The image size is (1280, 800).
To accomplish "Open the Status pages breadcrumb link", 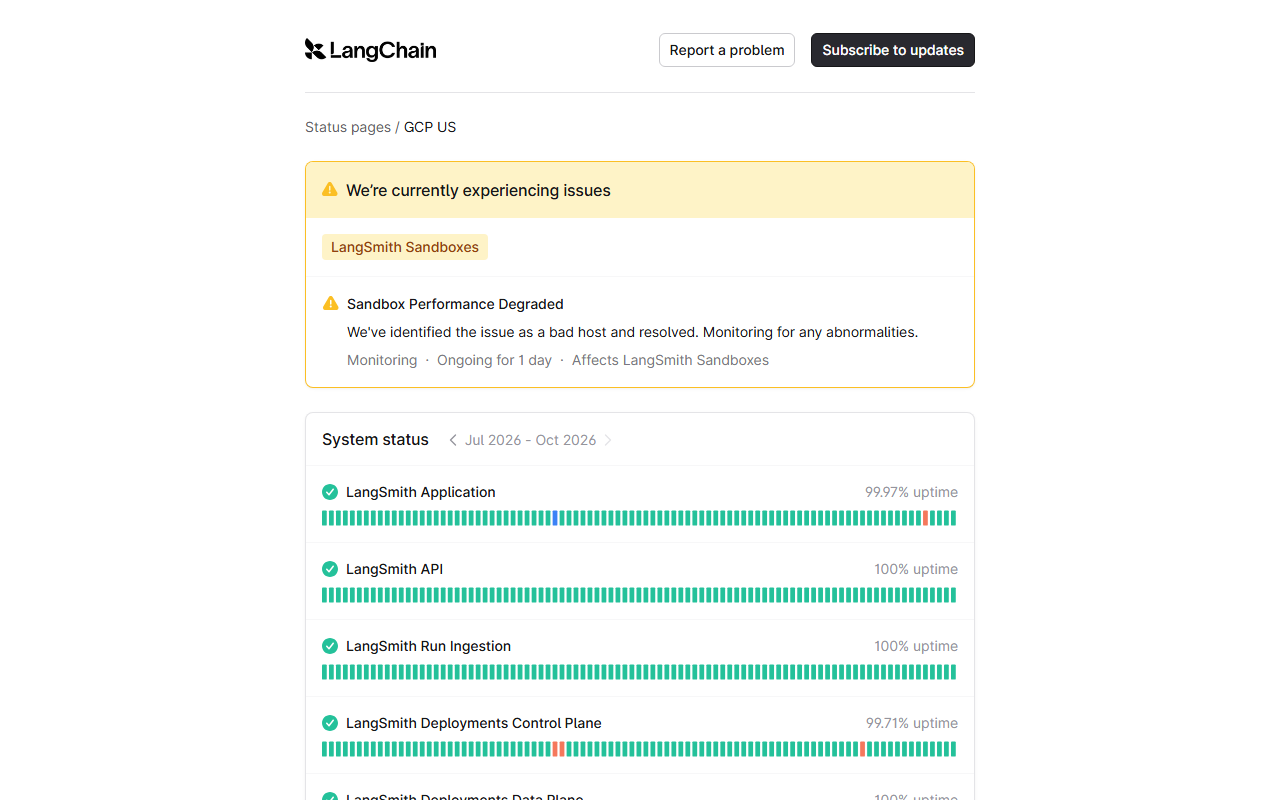I will coord(348,127).
